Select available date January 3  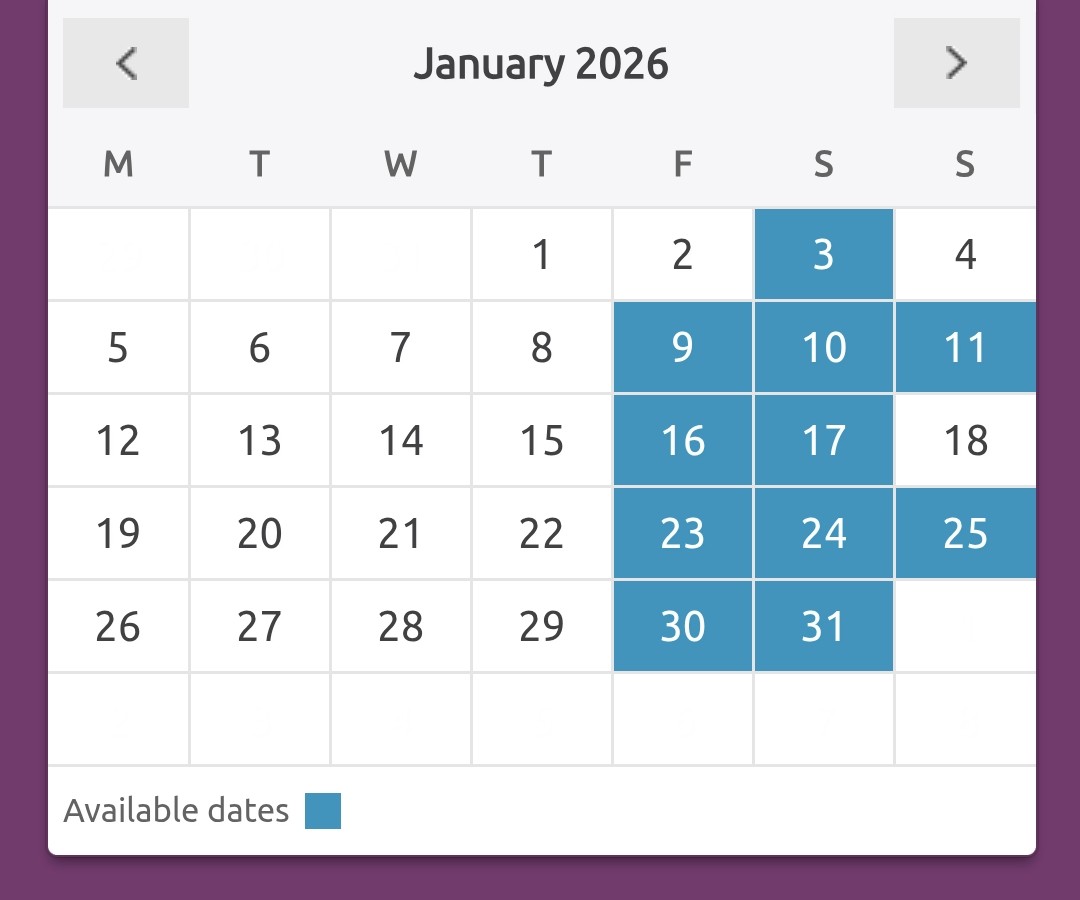pyautogui.click(x=823, y=255)
